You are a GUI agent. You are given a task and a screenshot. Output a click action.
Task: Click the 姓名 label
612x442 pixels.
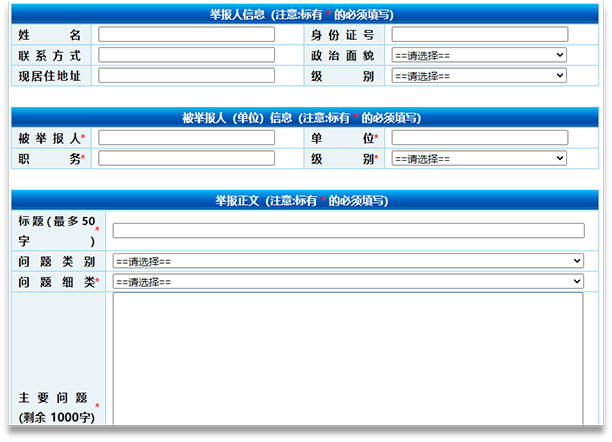tap(49, 35)
